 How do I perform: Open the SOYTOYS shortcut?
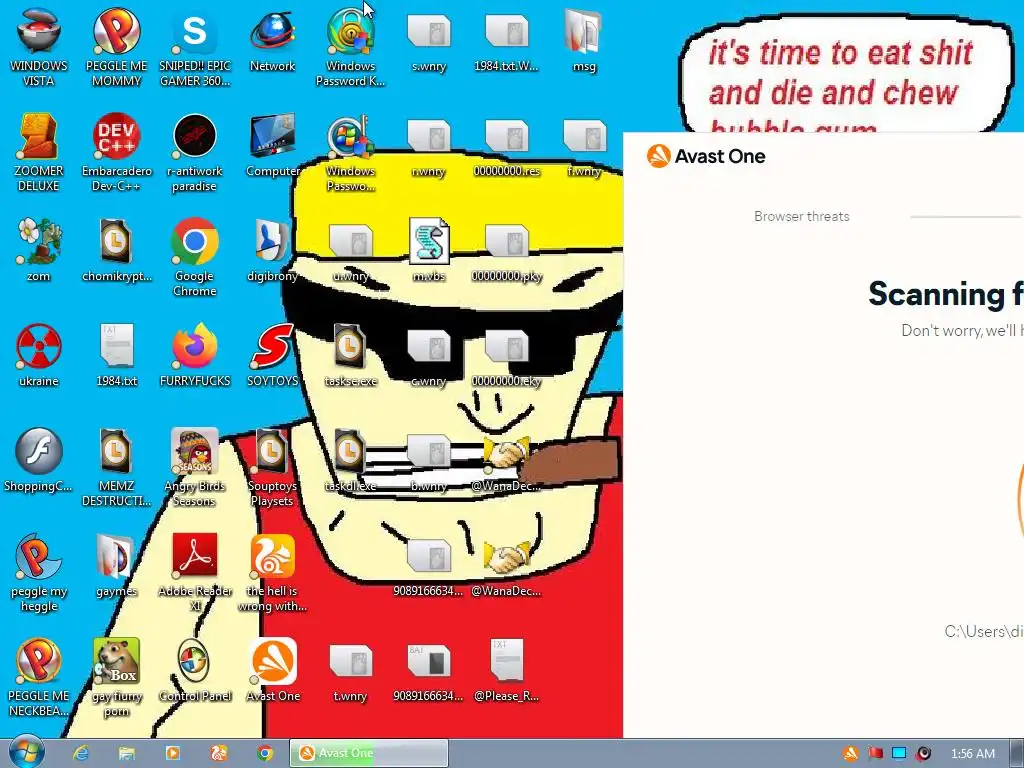272,356
